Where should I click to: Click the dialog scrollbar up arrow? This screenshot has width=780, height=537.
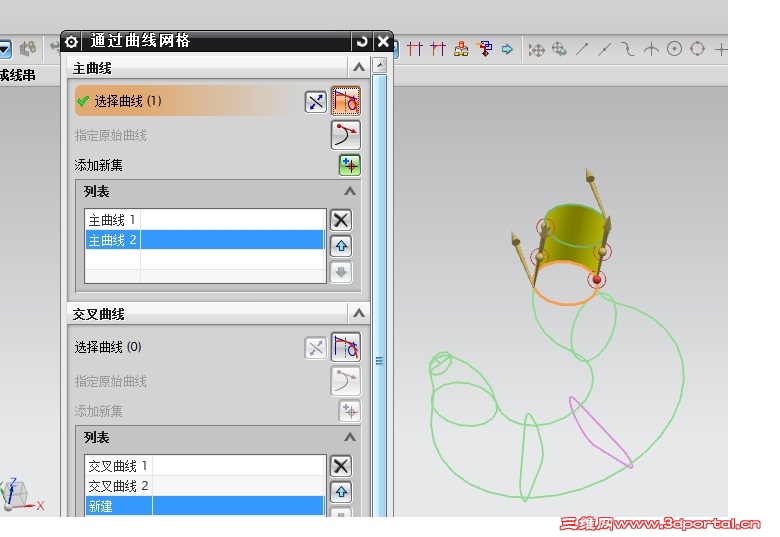tap(380, 65)
